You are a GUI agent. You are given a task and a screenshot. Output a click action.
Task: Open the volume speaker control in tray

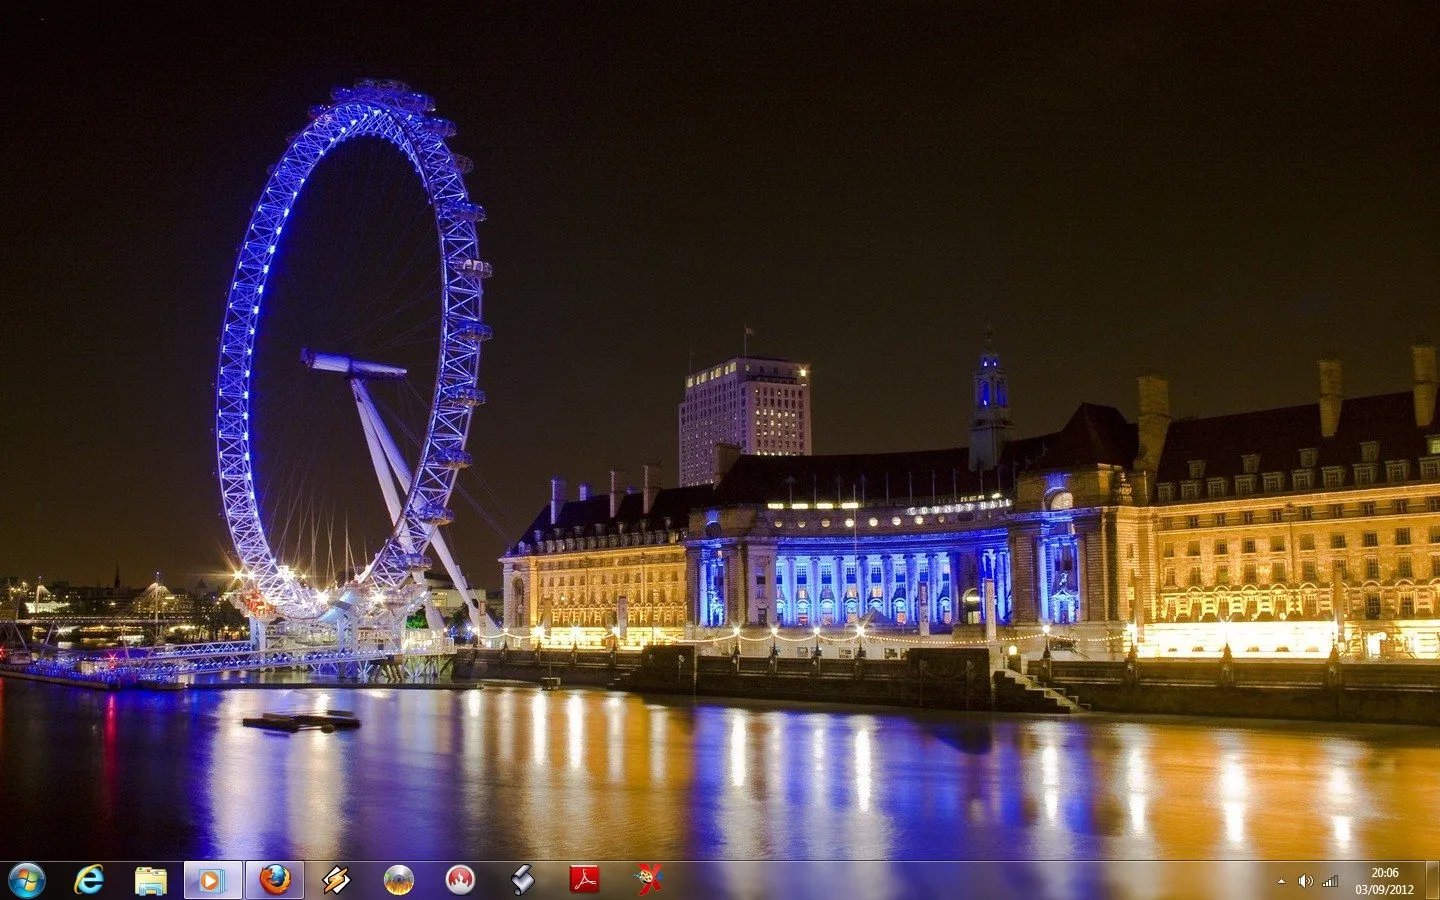[x=1305, y=881]
